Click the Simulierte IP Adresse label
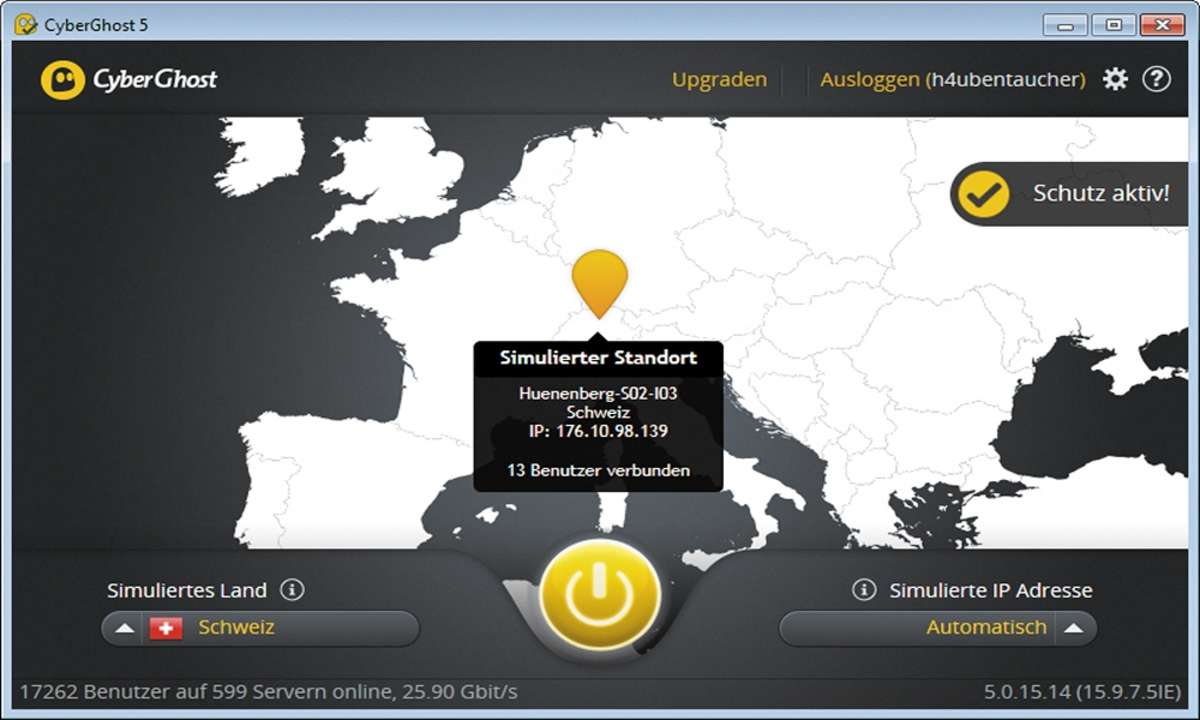 [991, 590]
